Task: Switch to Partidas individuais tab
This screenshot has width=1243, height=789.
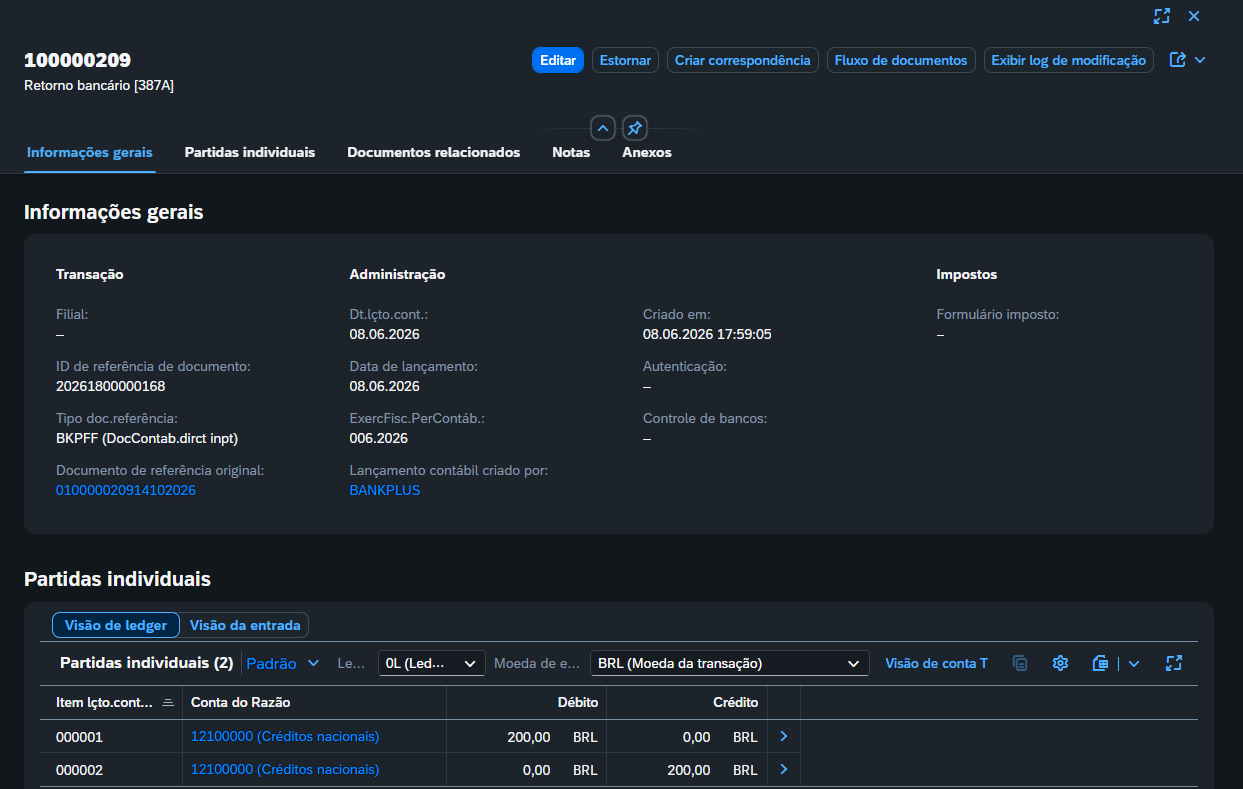Action: tap(250, 153)
